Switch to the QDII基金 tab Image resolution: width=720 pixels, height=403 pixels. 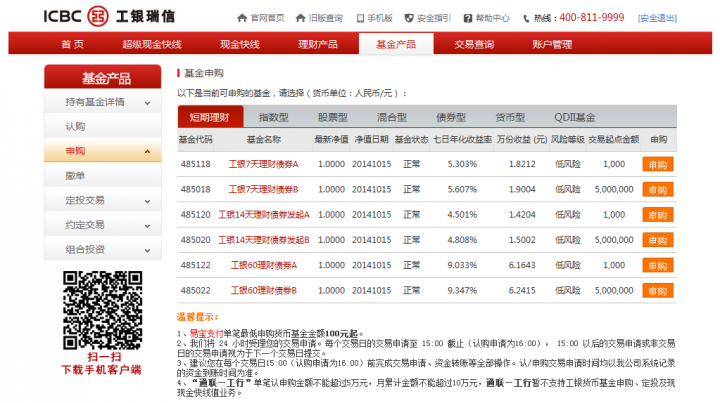574,117
